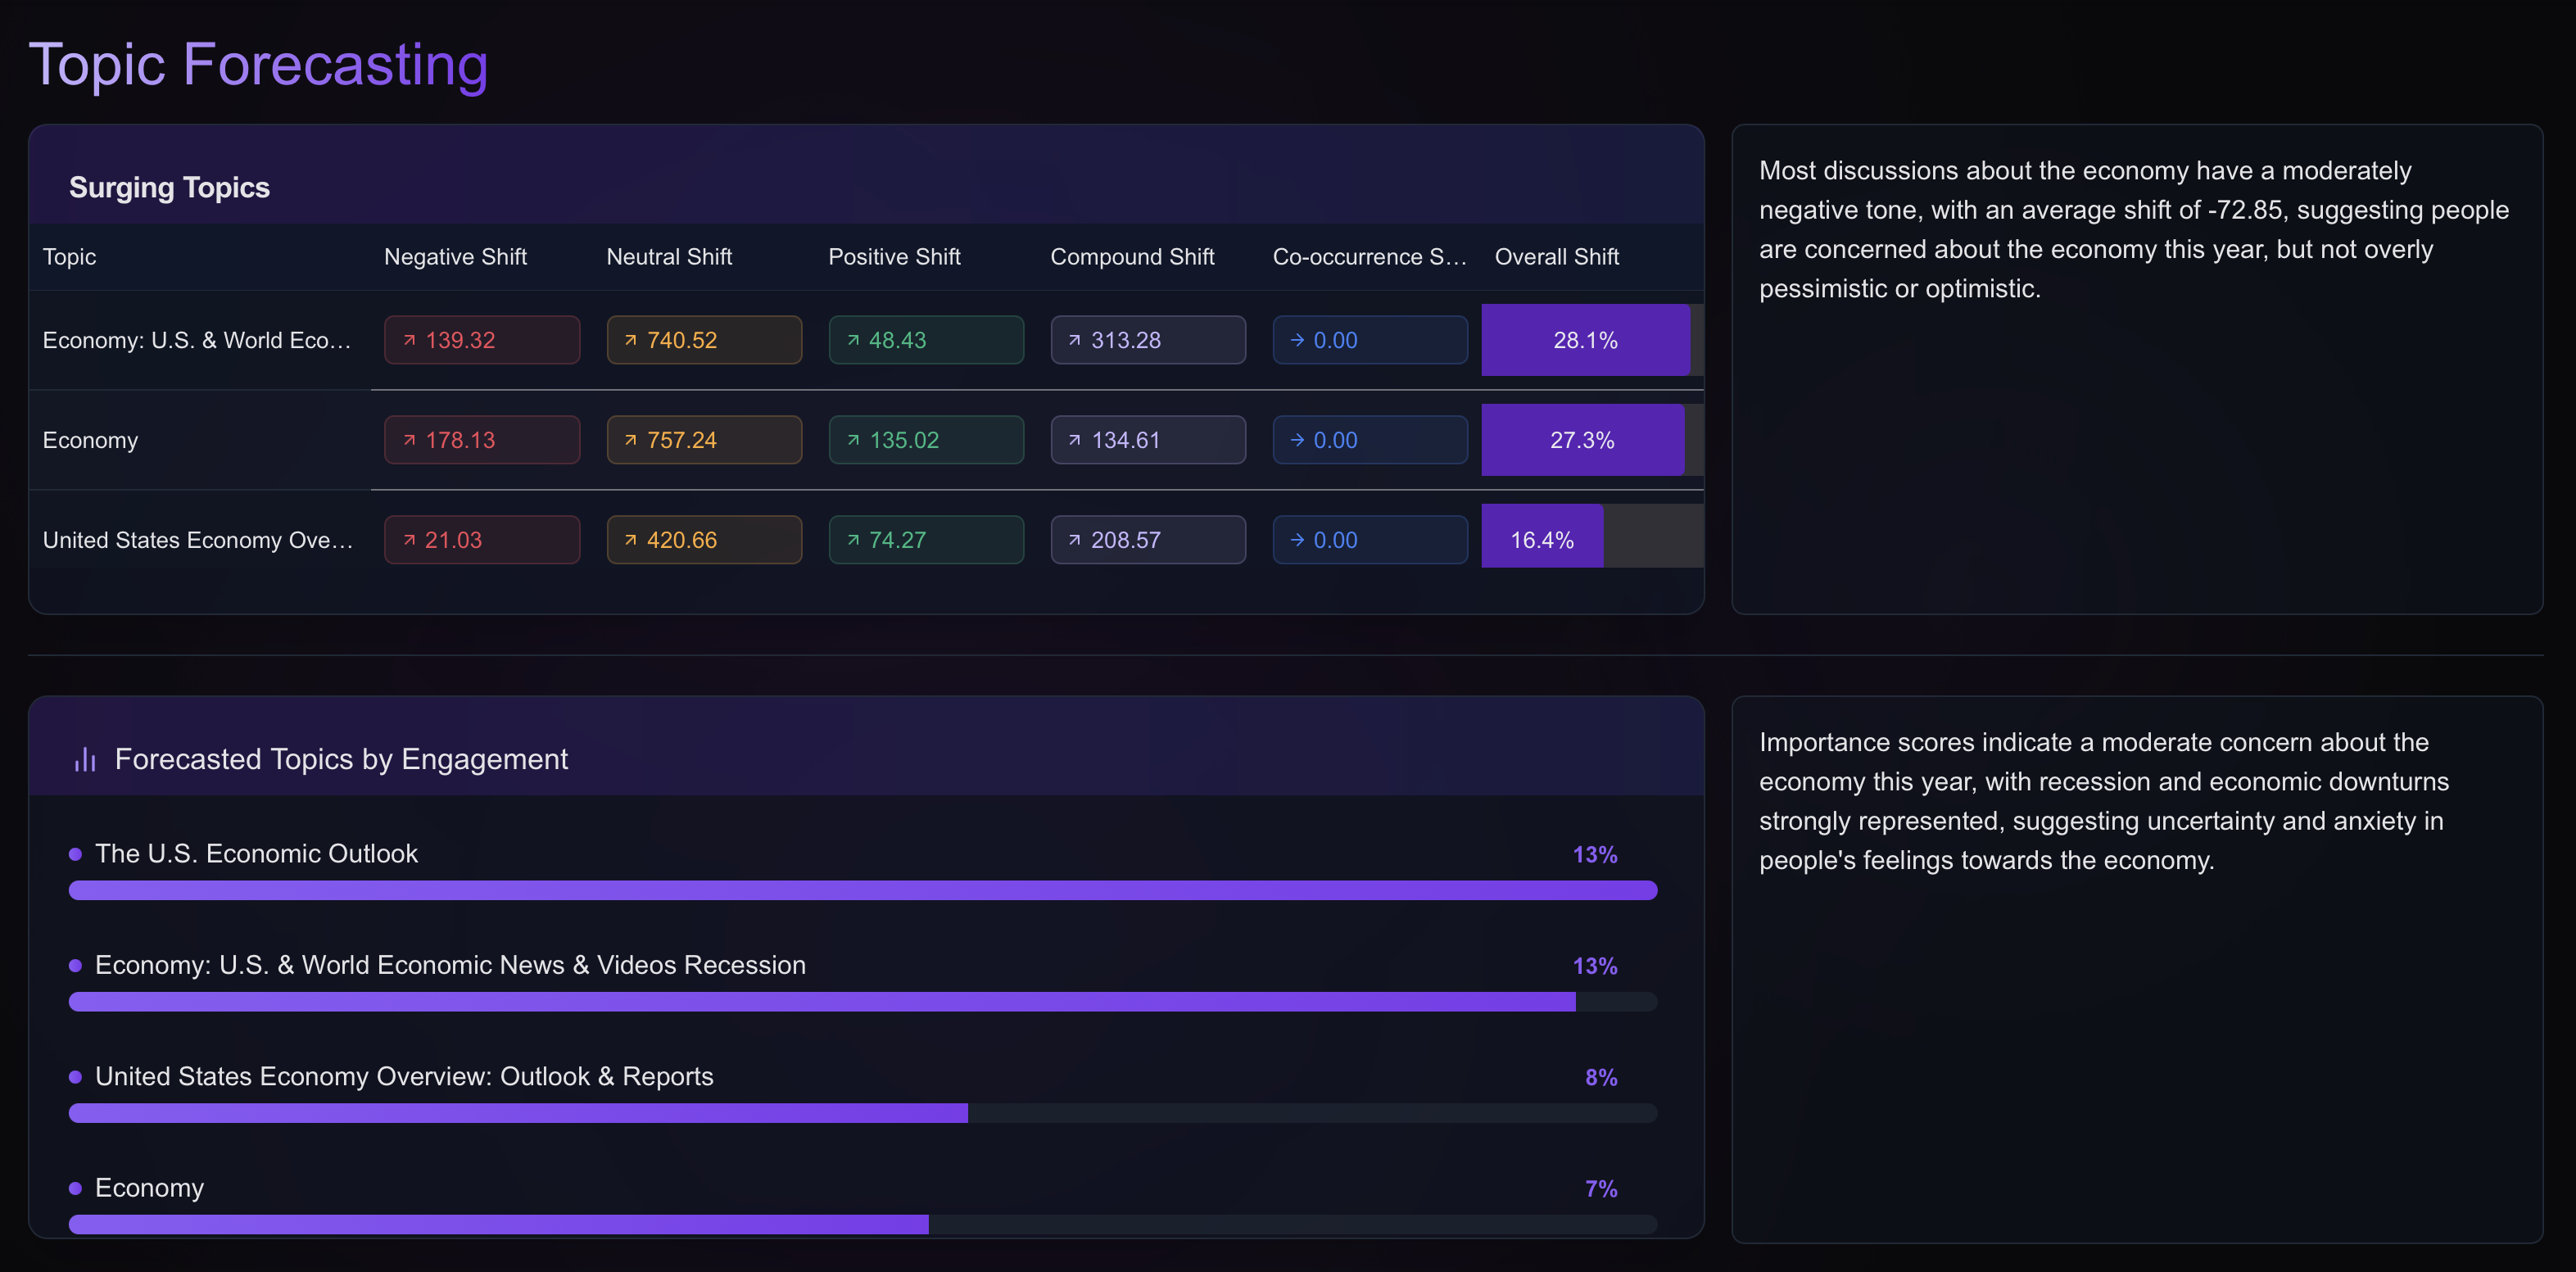Click the up-arrow icon in 139.32 negative shift
Image resolution: width=2576 pixels, height=1272 pixels.
pyautogui.click(x=409, y=340)
